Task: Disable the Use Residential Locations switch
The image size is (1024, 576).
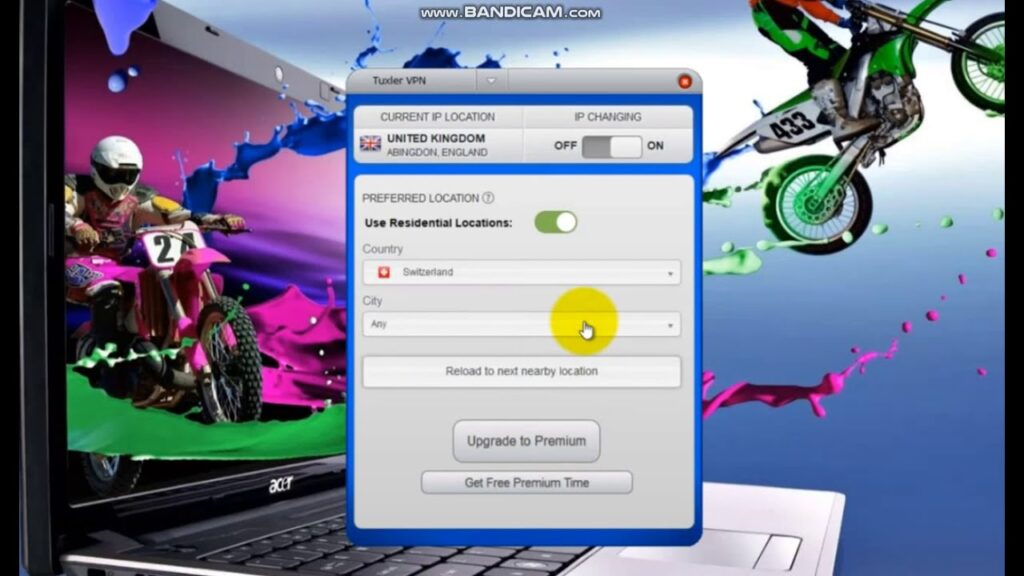Action: (556, 223)
